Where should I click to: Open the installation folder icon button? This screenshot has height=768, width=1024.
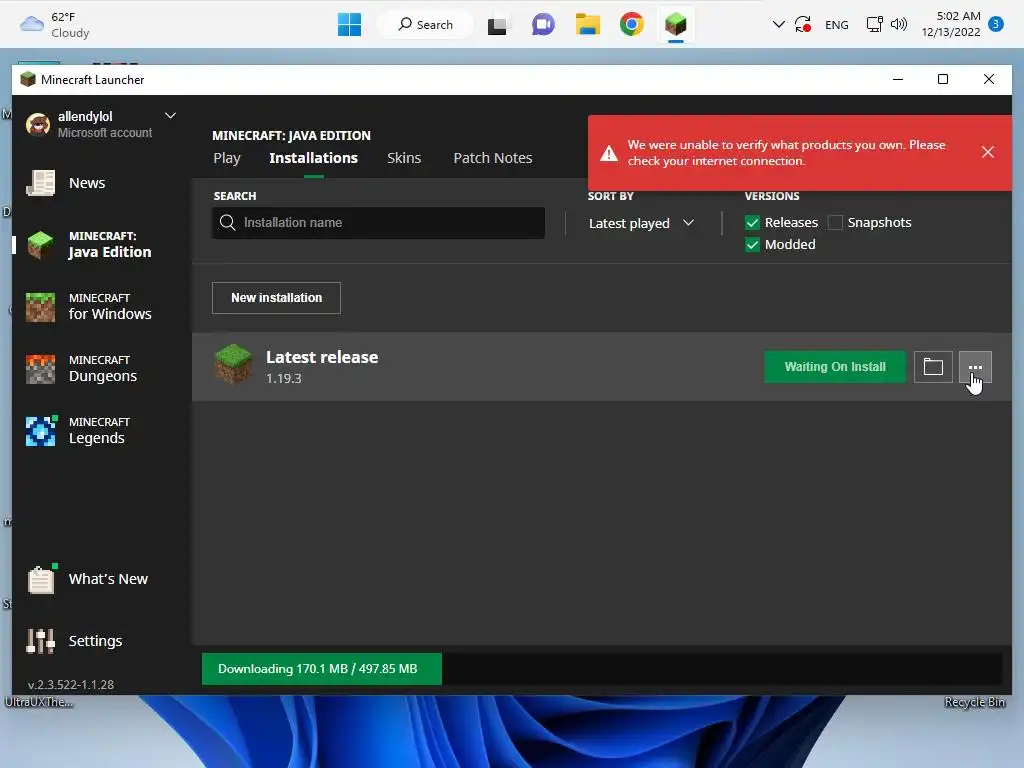[933, 367]
